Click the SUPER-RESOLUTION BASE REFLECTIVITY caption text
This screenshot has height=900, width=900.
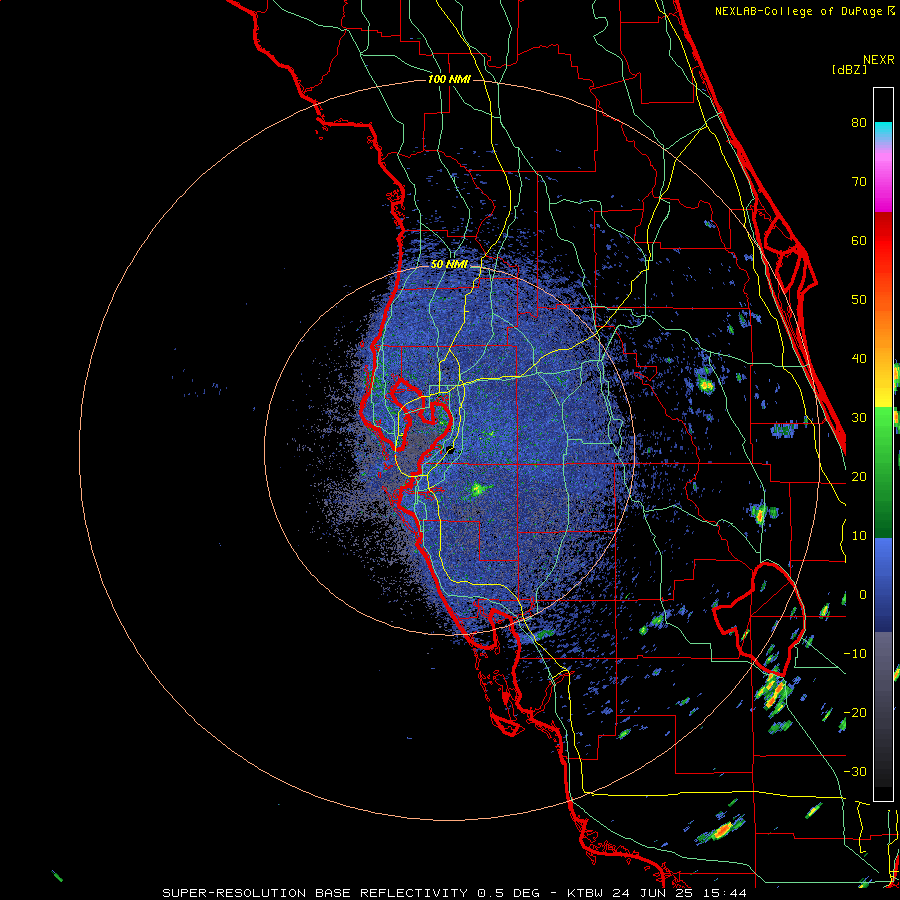coord(315,893)
